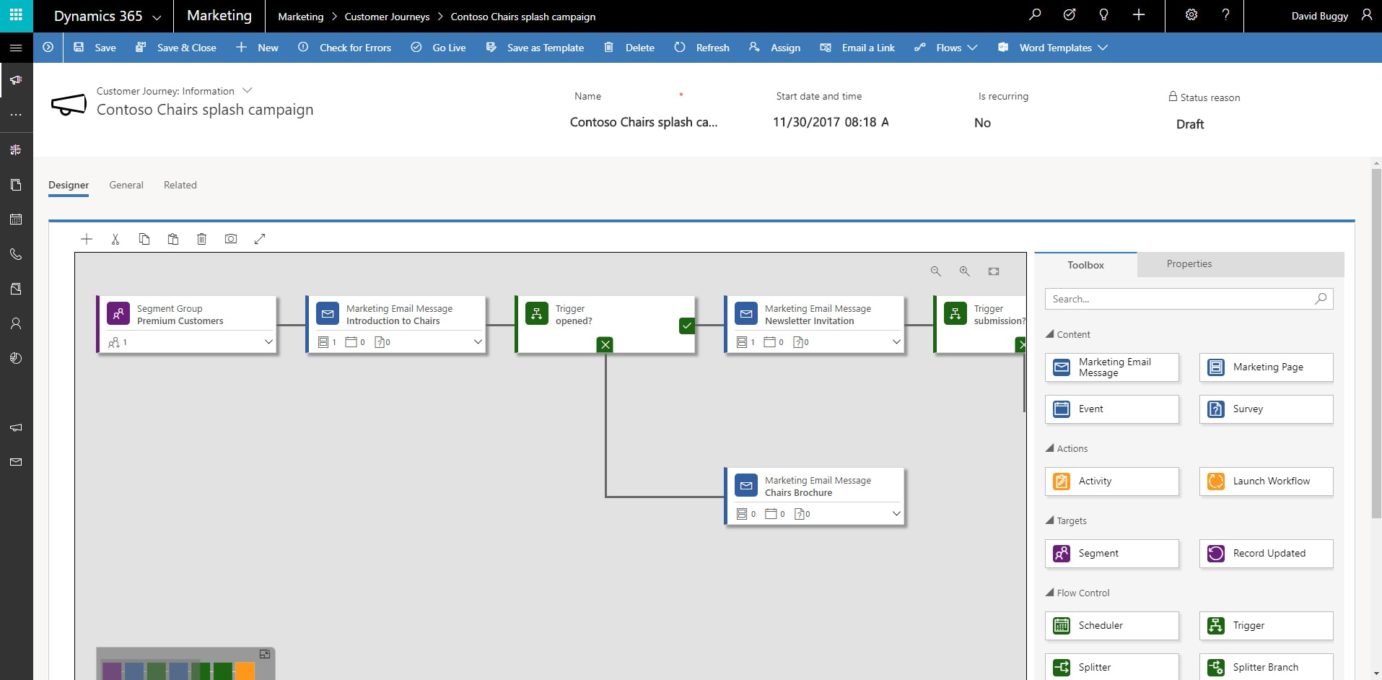The image size is (1382, 680).
Task: Click the Refresh command
Action: coord(701,47)
